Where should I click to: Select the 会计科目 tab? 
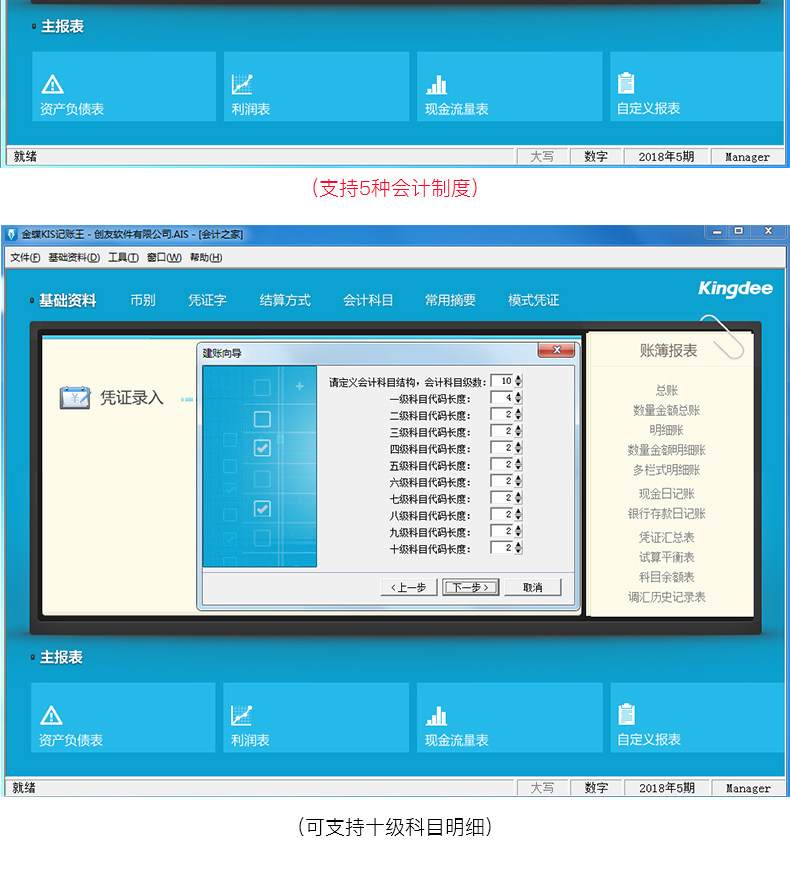pos(368,300)
